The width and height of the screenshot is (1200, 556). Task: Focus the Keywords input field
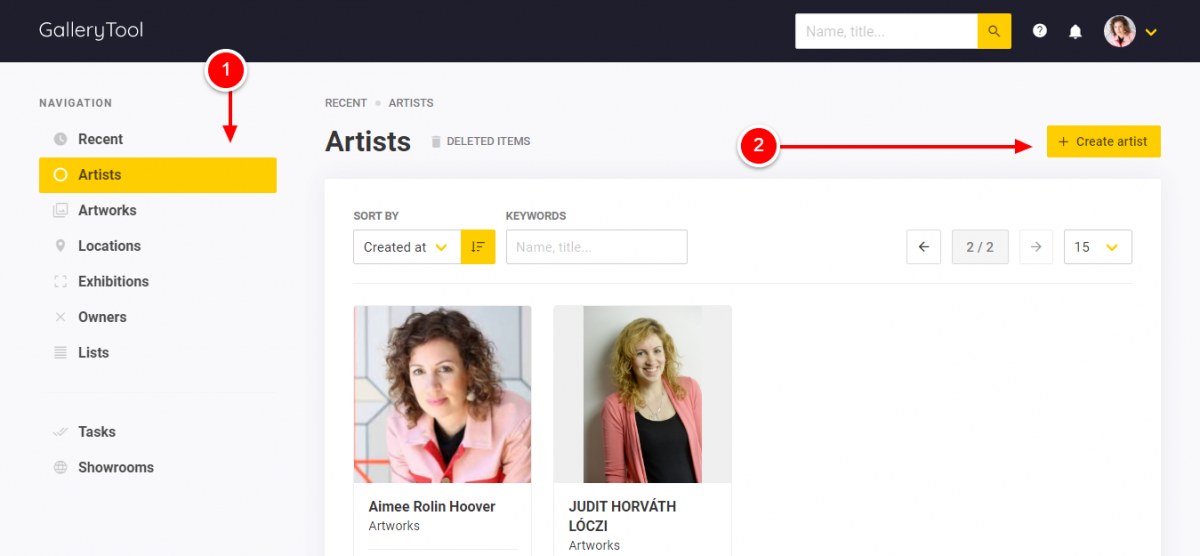pyautogui.click(x=597, y=247)
